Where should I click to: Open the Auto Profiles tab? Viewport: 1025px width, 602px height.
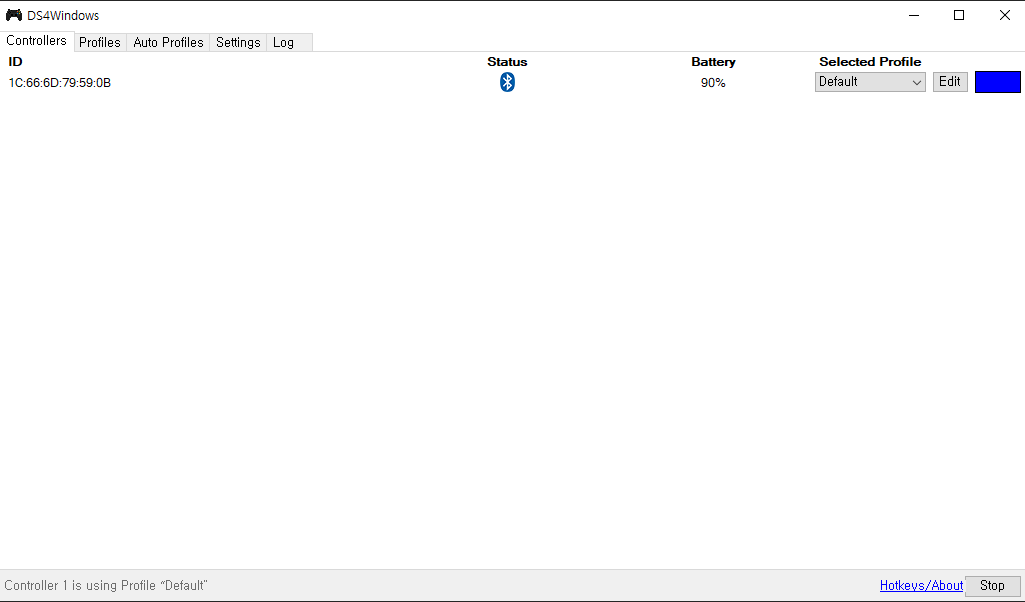tap(169, 42)
